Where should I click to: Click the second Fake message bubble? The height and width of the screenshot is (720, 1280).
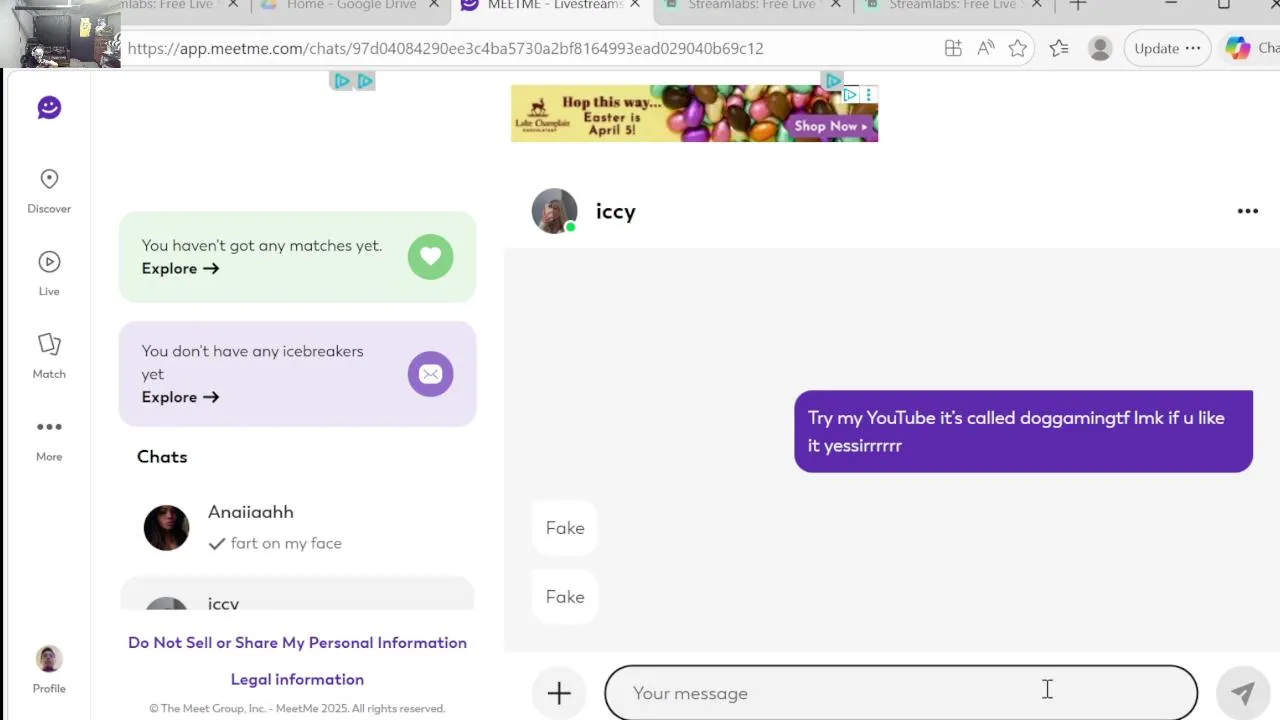coord(565,597)
